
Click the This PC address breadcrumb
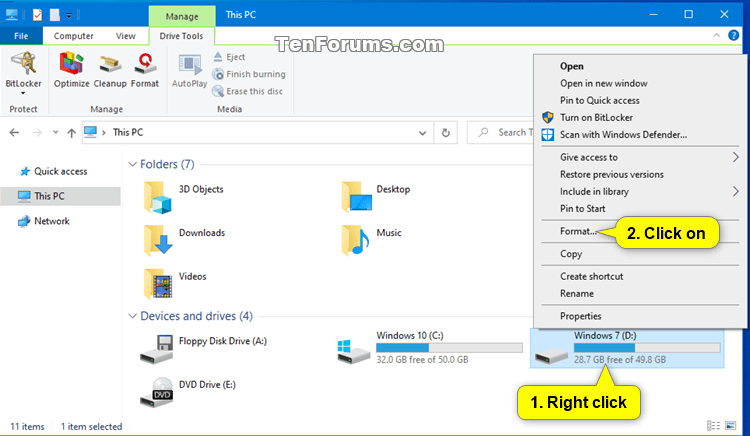click(128, 132)
